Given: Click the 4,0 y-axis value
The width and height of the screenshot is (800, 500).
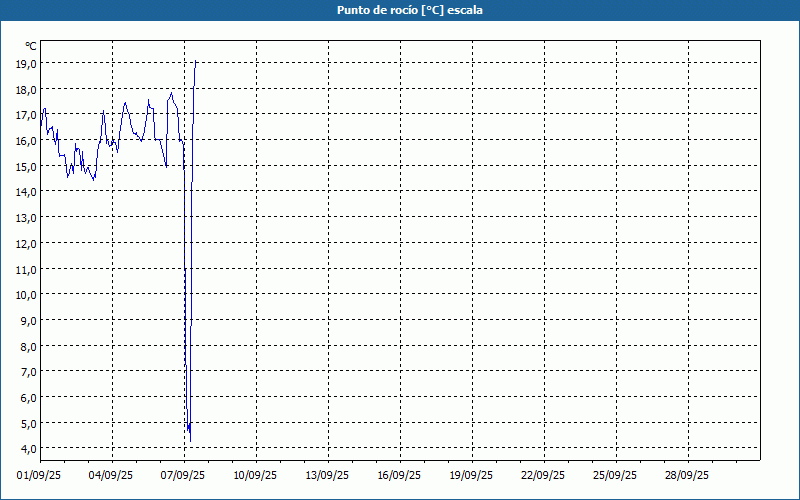Looking at the screenshot, I should click(27, 449).
